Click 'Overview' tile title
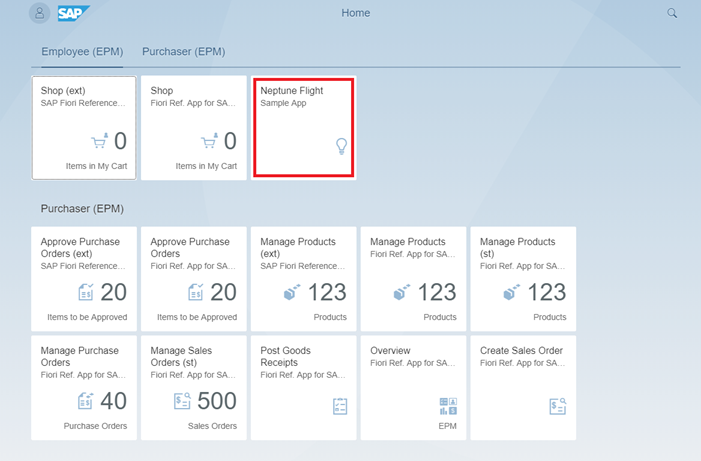 [x=390, y=351]
